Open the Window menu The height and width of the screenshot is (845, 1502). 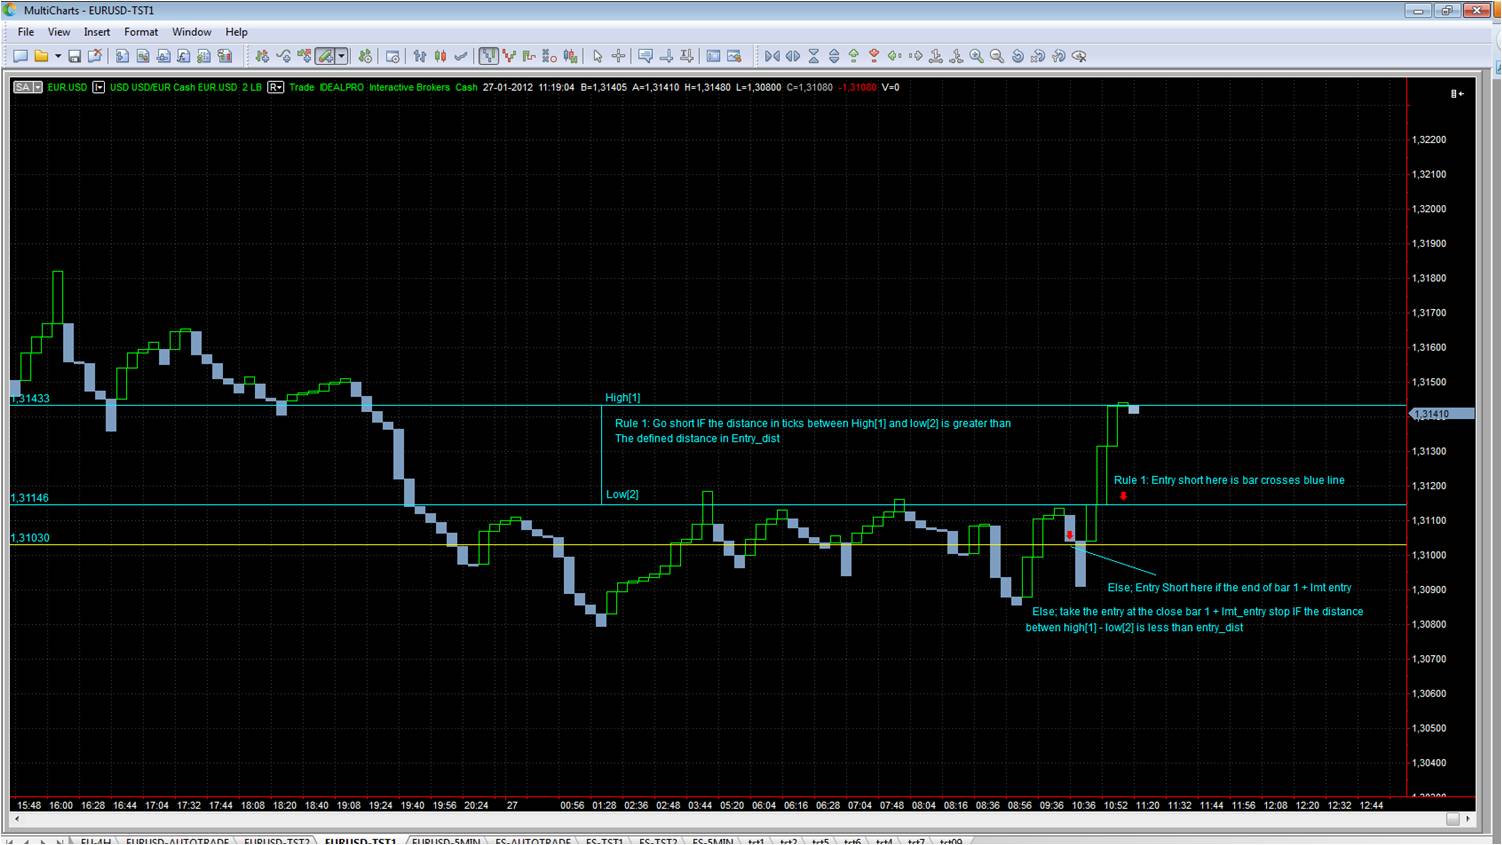pos(191,32)
